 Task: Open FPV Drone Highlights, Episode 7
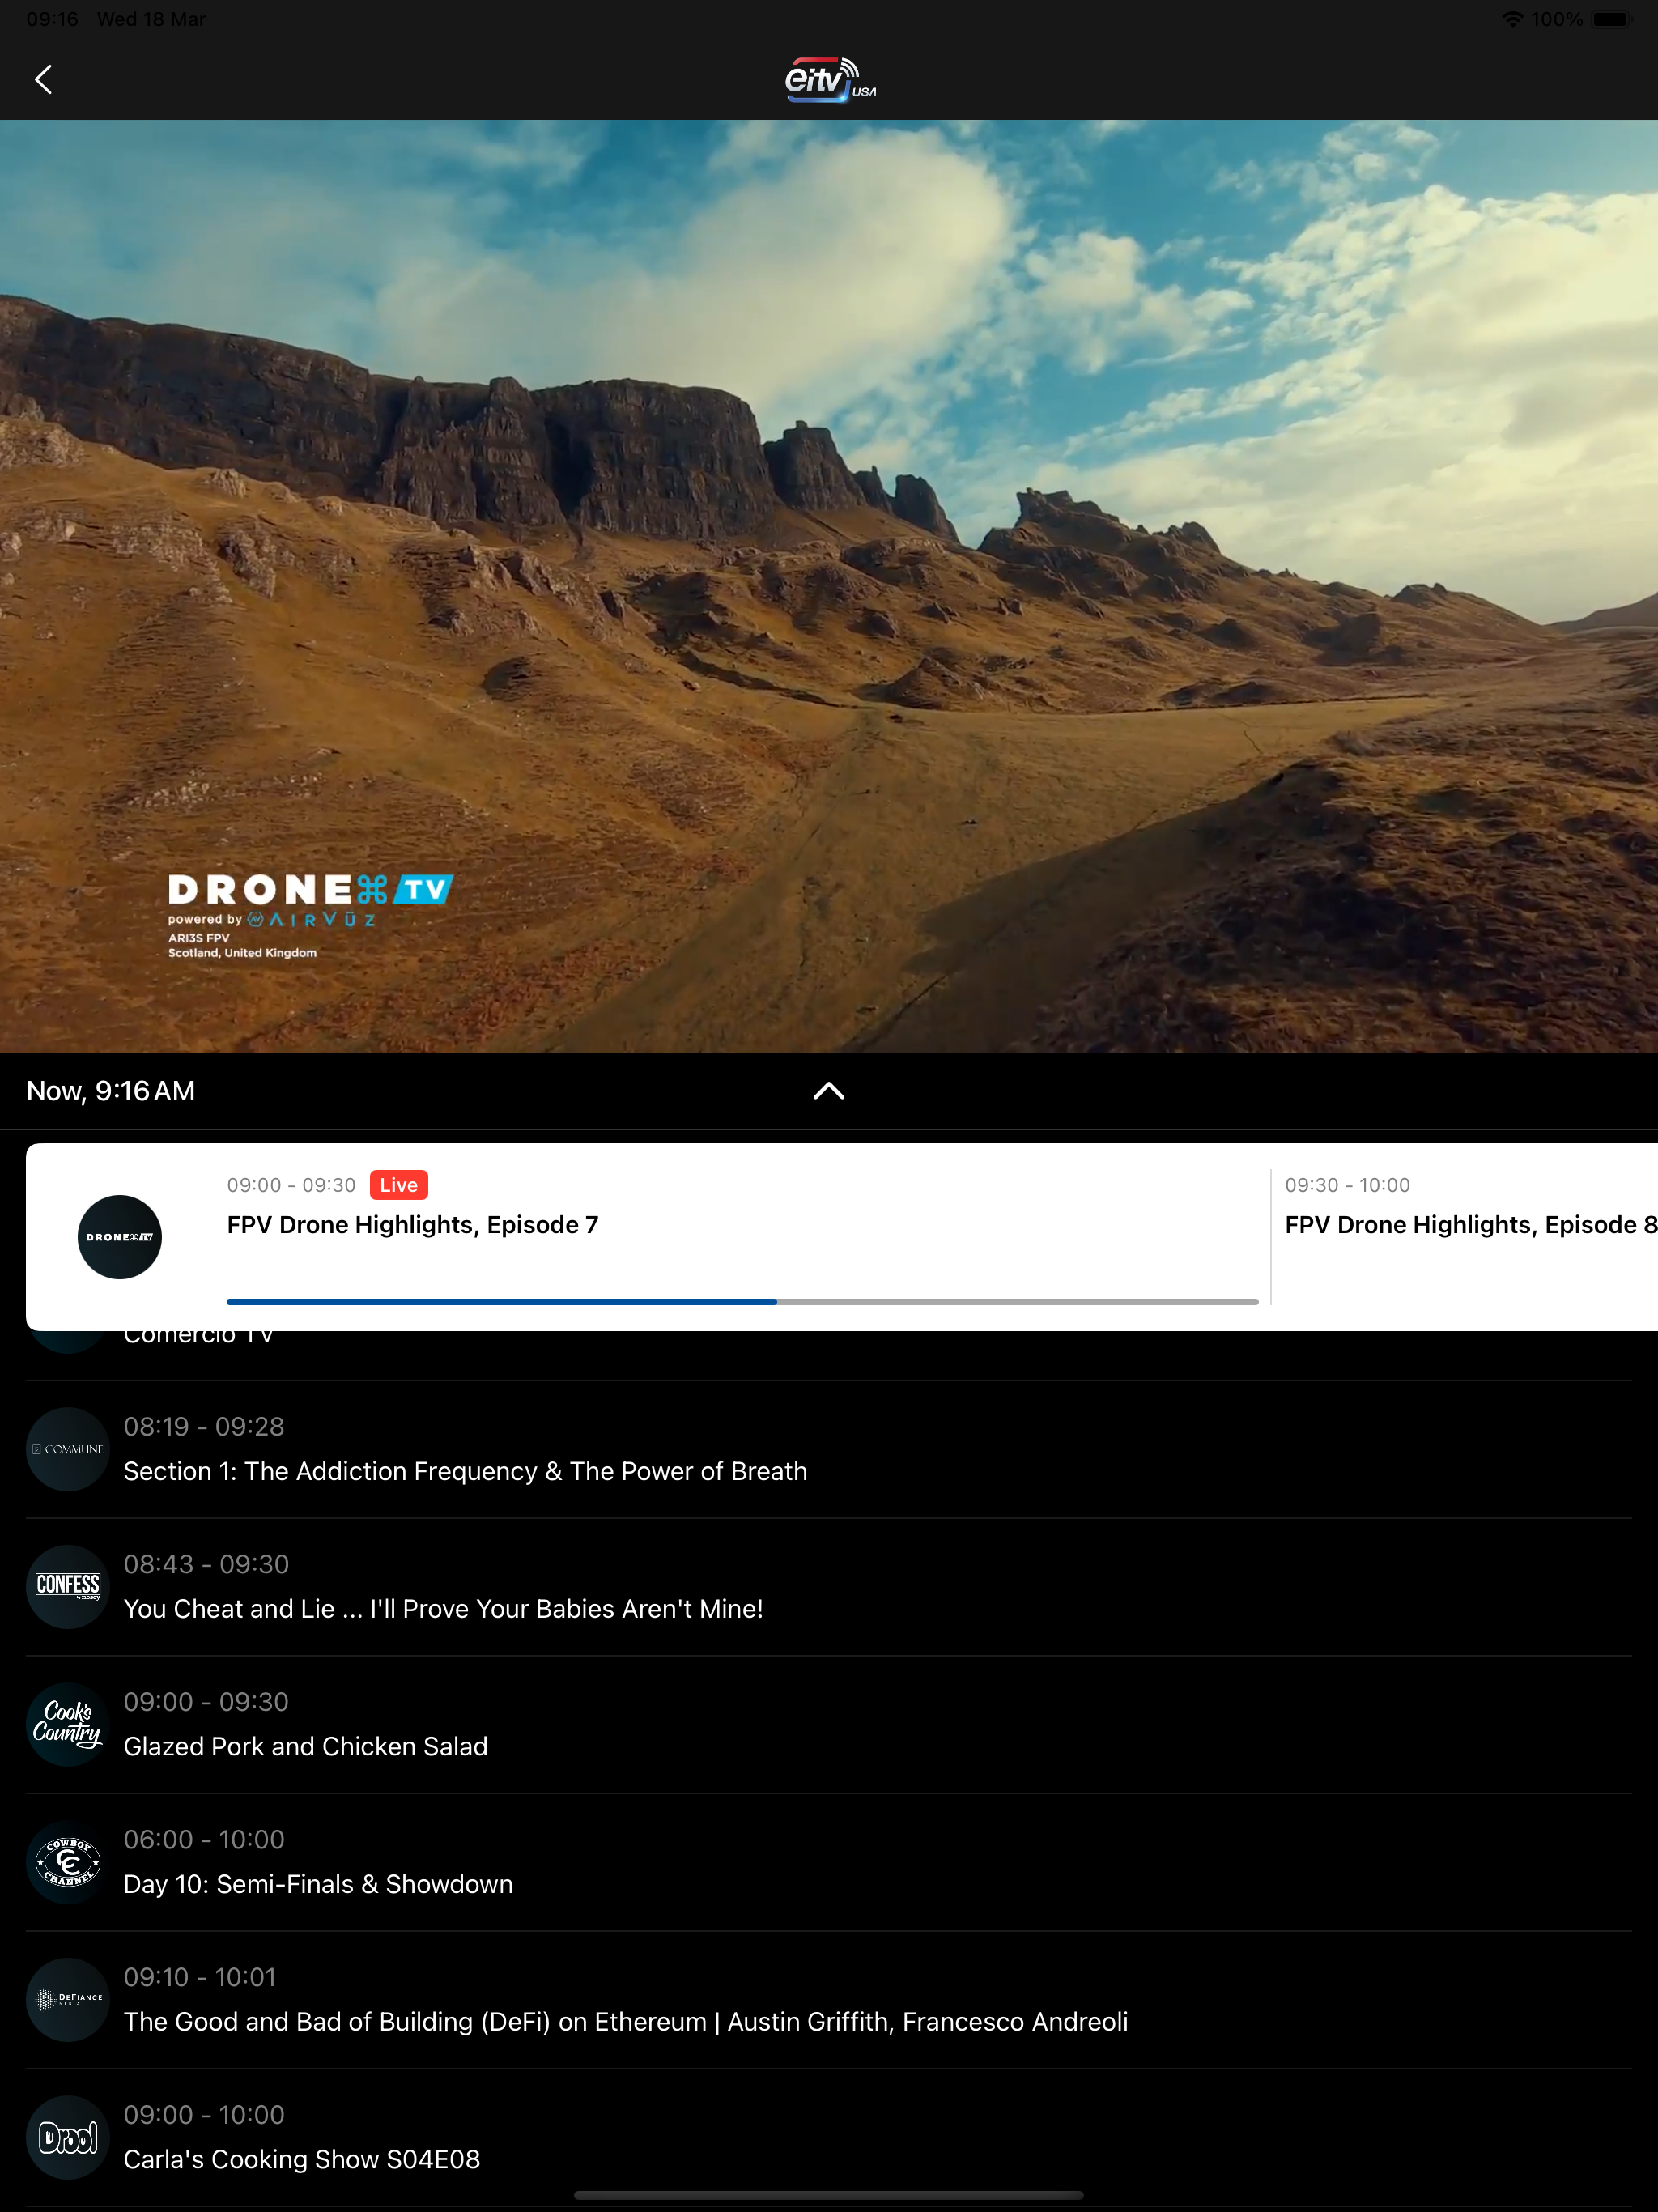pos(413,1225)
